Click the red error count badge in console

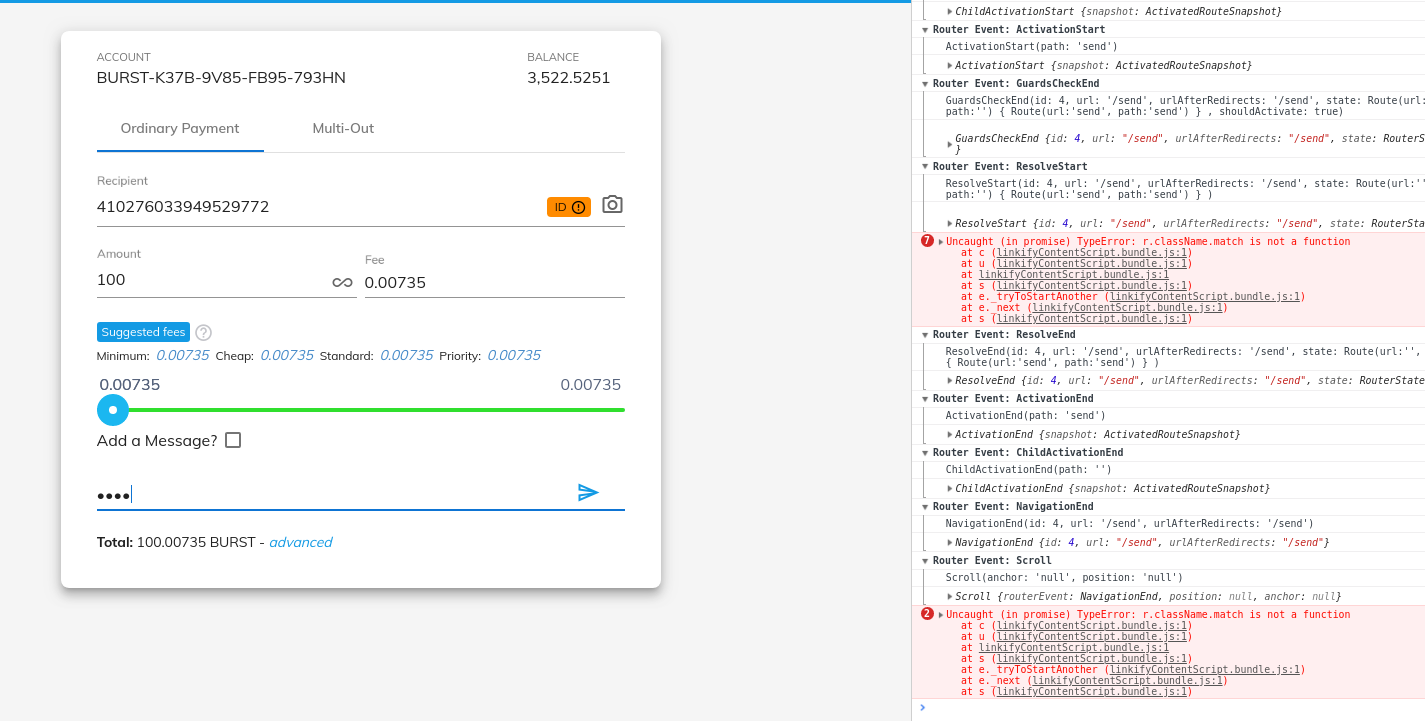(x=926, y=241)
